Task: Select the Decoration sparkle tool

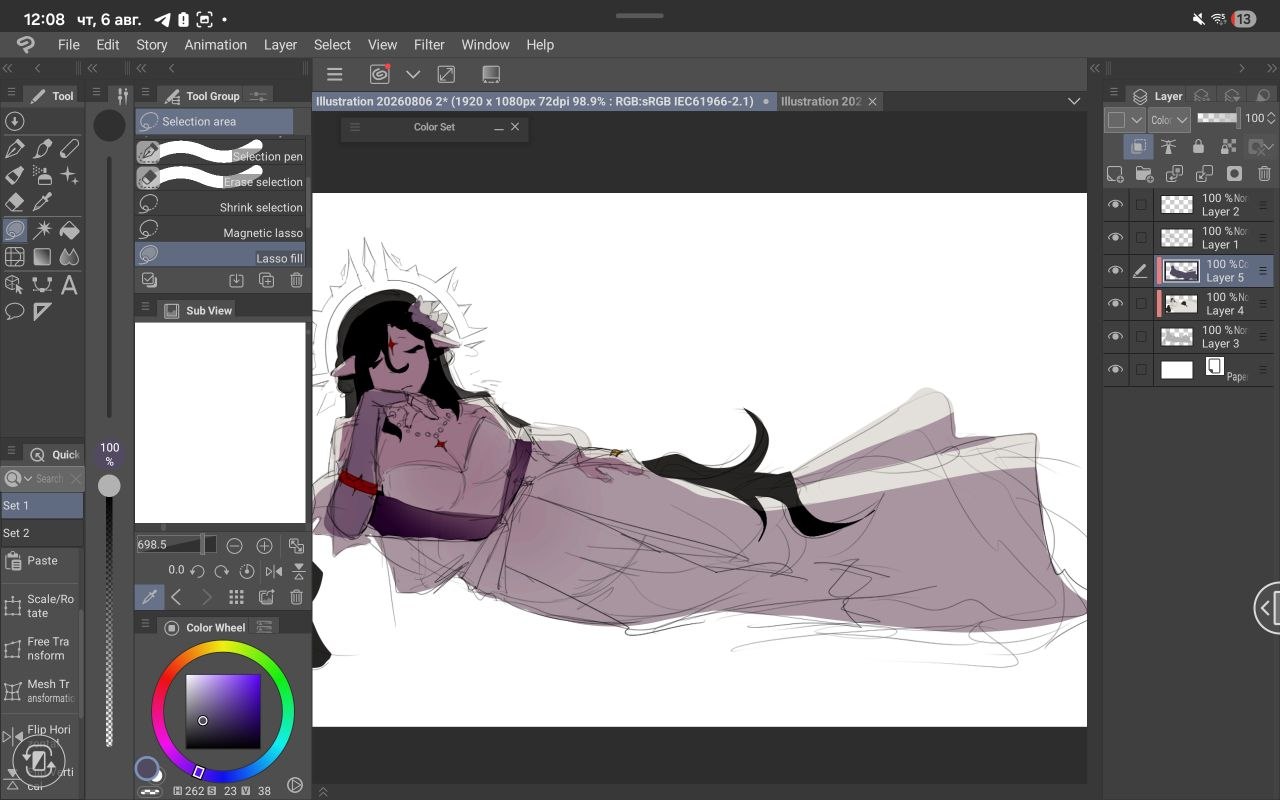Action: [69, 175]
